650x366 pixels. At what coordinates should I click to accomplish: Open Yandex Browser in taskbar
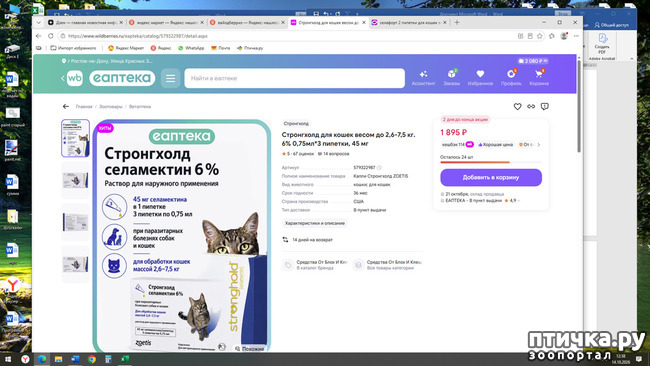tap(25, 359)
